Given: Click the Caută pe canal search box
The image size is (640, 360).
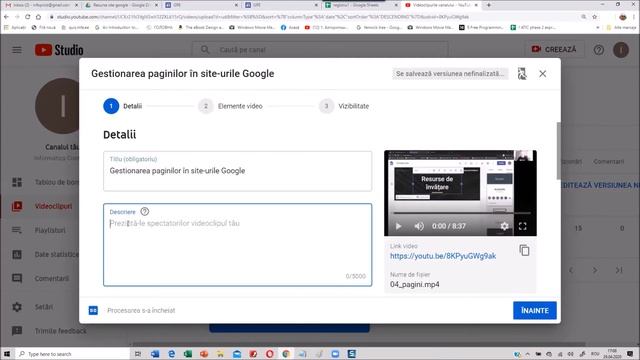Looking at the screenshot, I should pos(320,50).
